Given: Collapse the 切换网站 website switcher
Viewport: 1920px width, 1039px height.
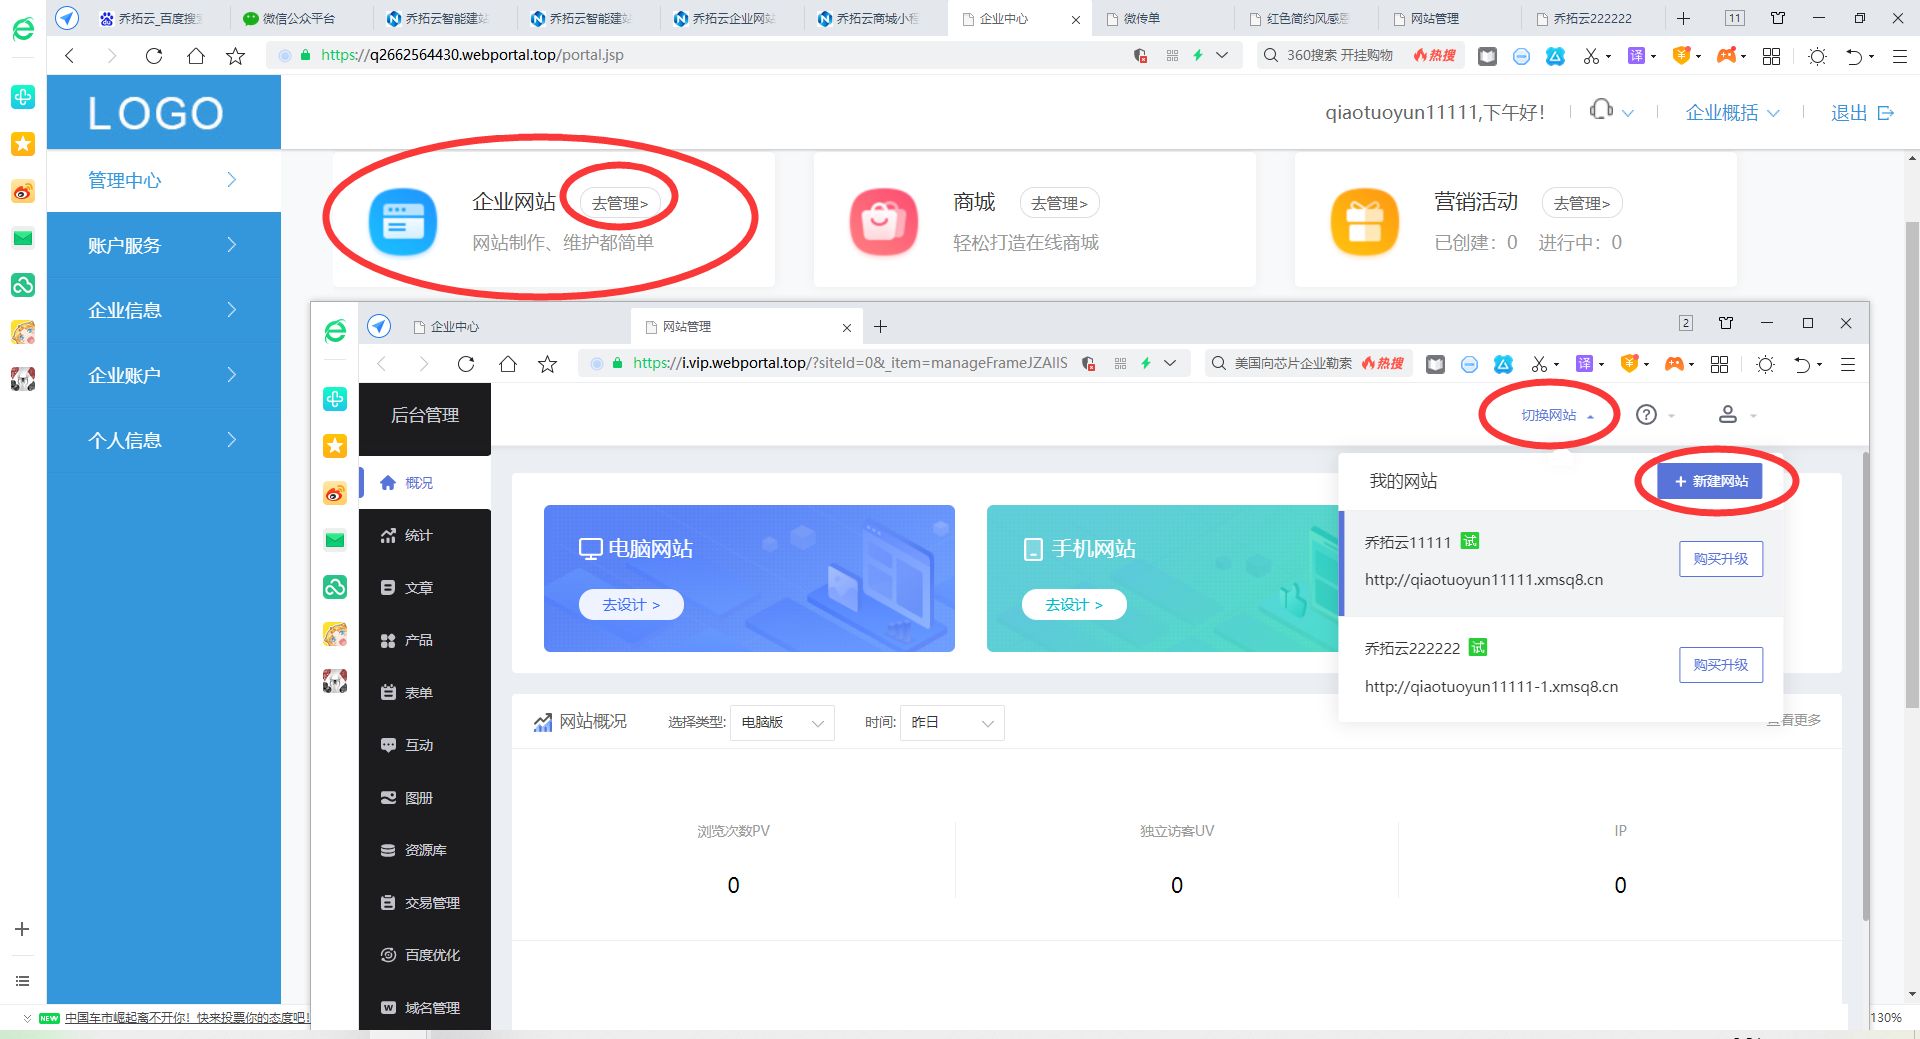Looking at the screenshot, I should (x=1548, y=414).
